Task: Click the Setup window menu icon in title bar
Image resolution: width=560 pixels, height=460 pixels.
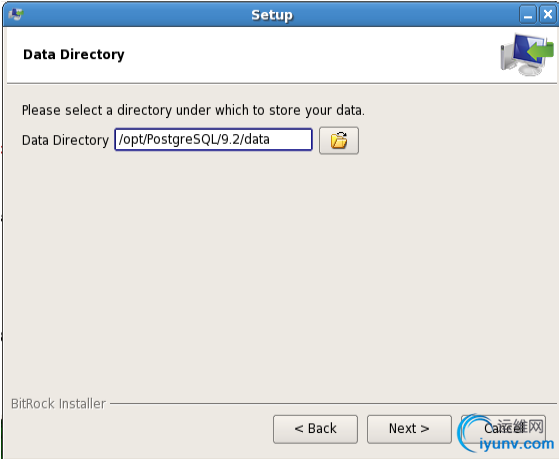Action: 16,14
